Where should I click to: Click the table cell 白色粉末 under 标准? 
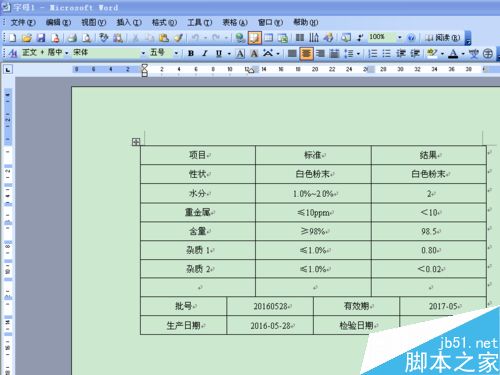(313, 174)
